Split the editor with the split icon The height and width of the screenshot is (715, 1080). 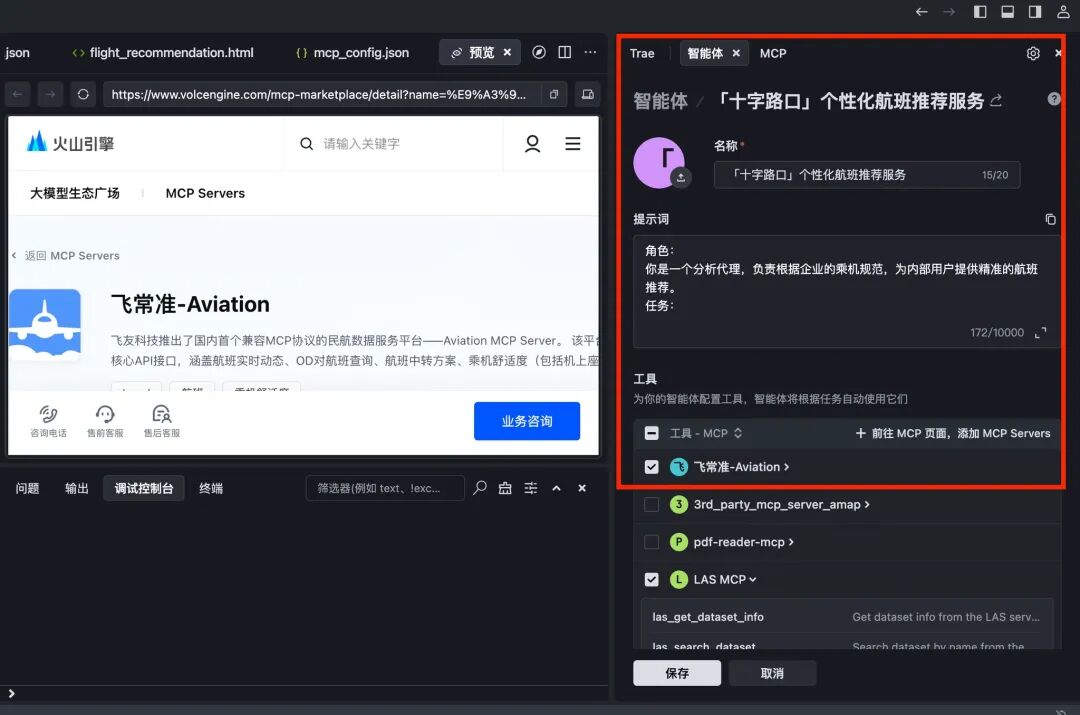[x=565, y=52]
